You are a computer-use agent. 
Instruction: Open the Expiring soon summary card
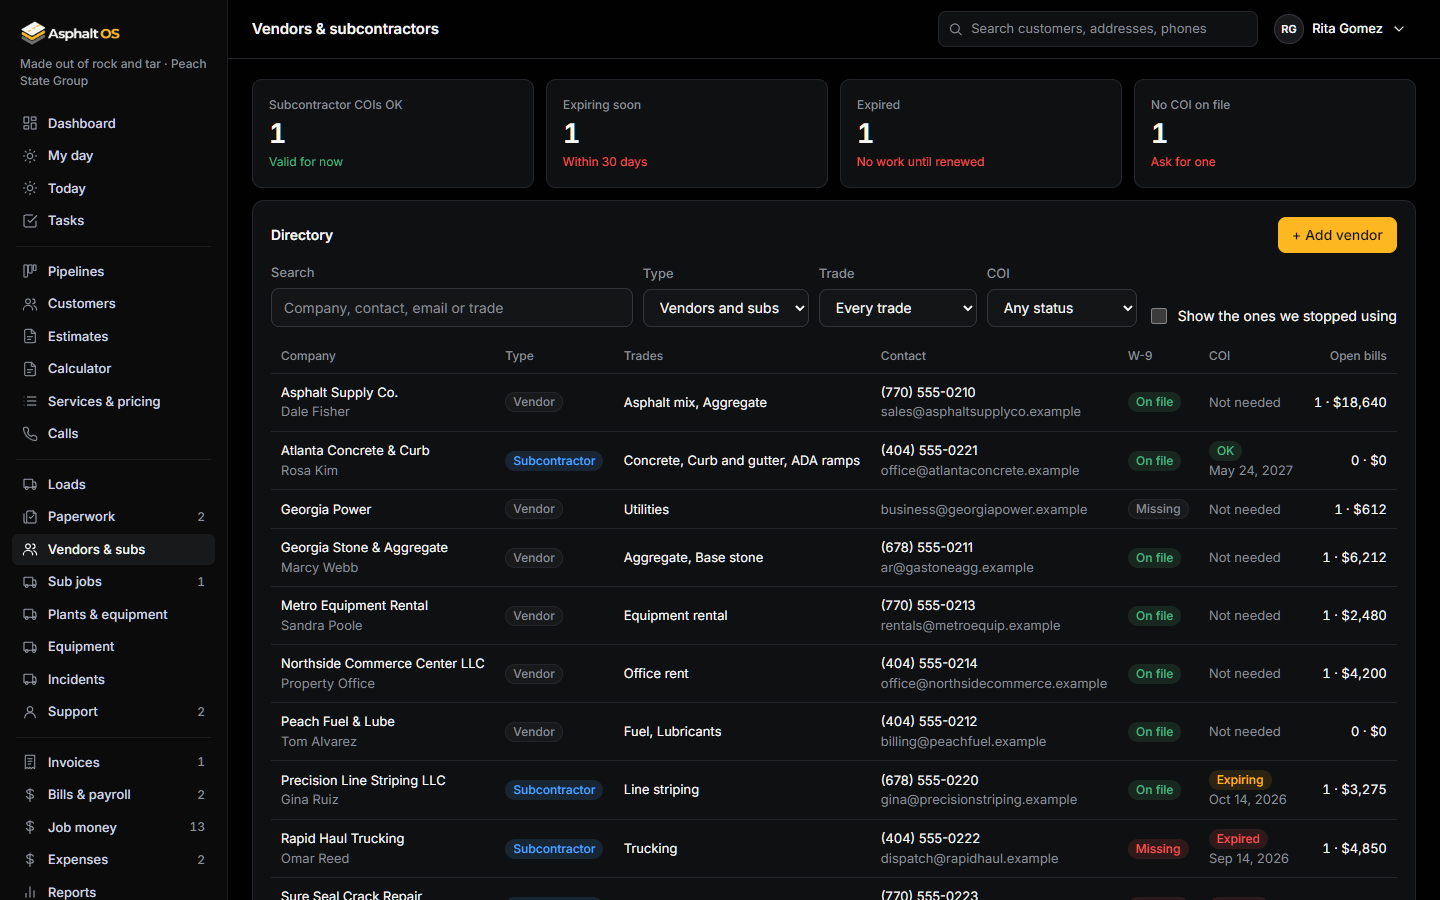(x=687, y=134)
